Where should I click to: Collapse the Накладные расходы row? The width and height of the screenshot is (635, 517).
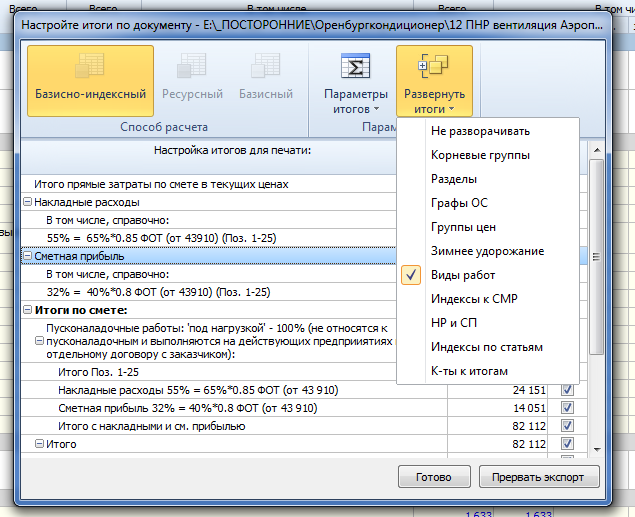coord(27,202)
